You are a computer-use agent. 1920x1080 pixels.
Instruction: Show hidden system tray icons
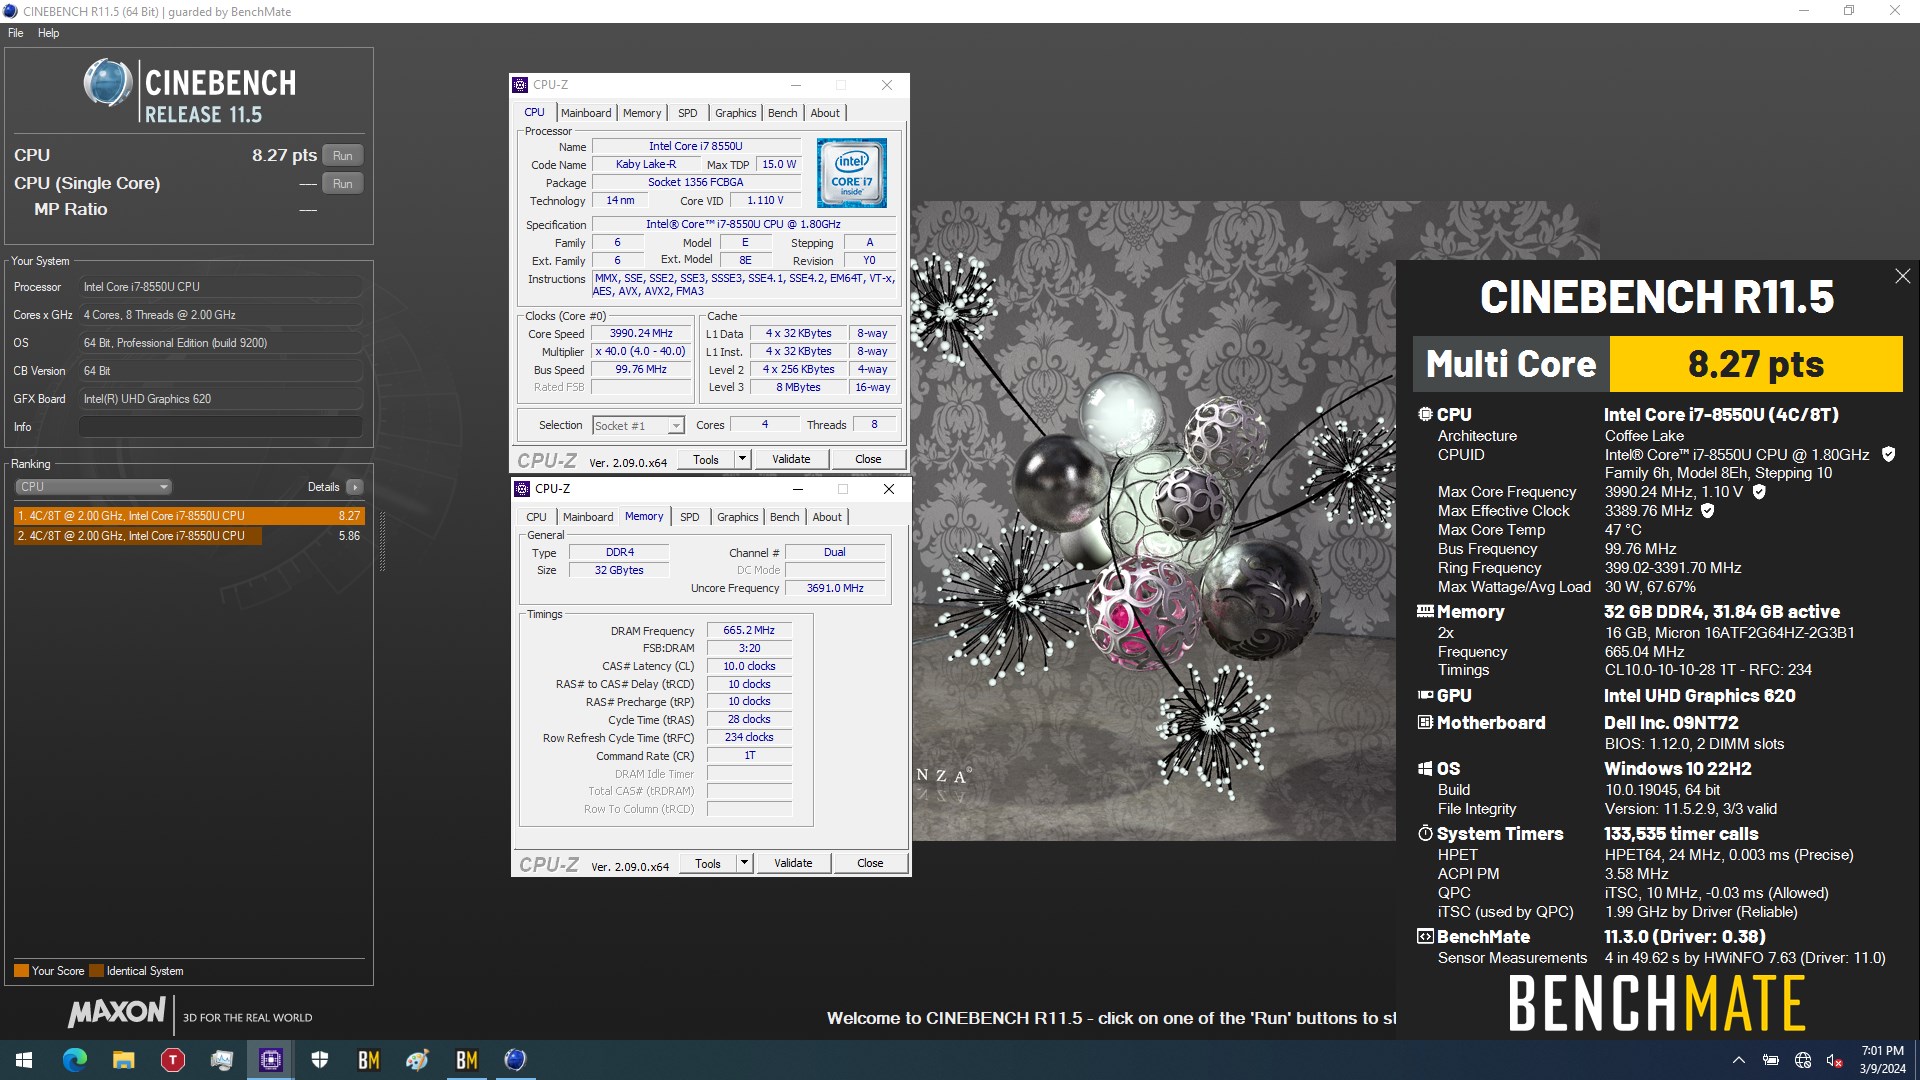(x=1739, y=1060)
